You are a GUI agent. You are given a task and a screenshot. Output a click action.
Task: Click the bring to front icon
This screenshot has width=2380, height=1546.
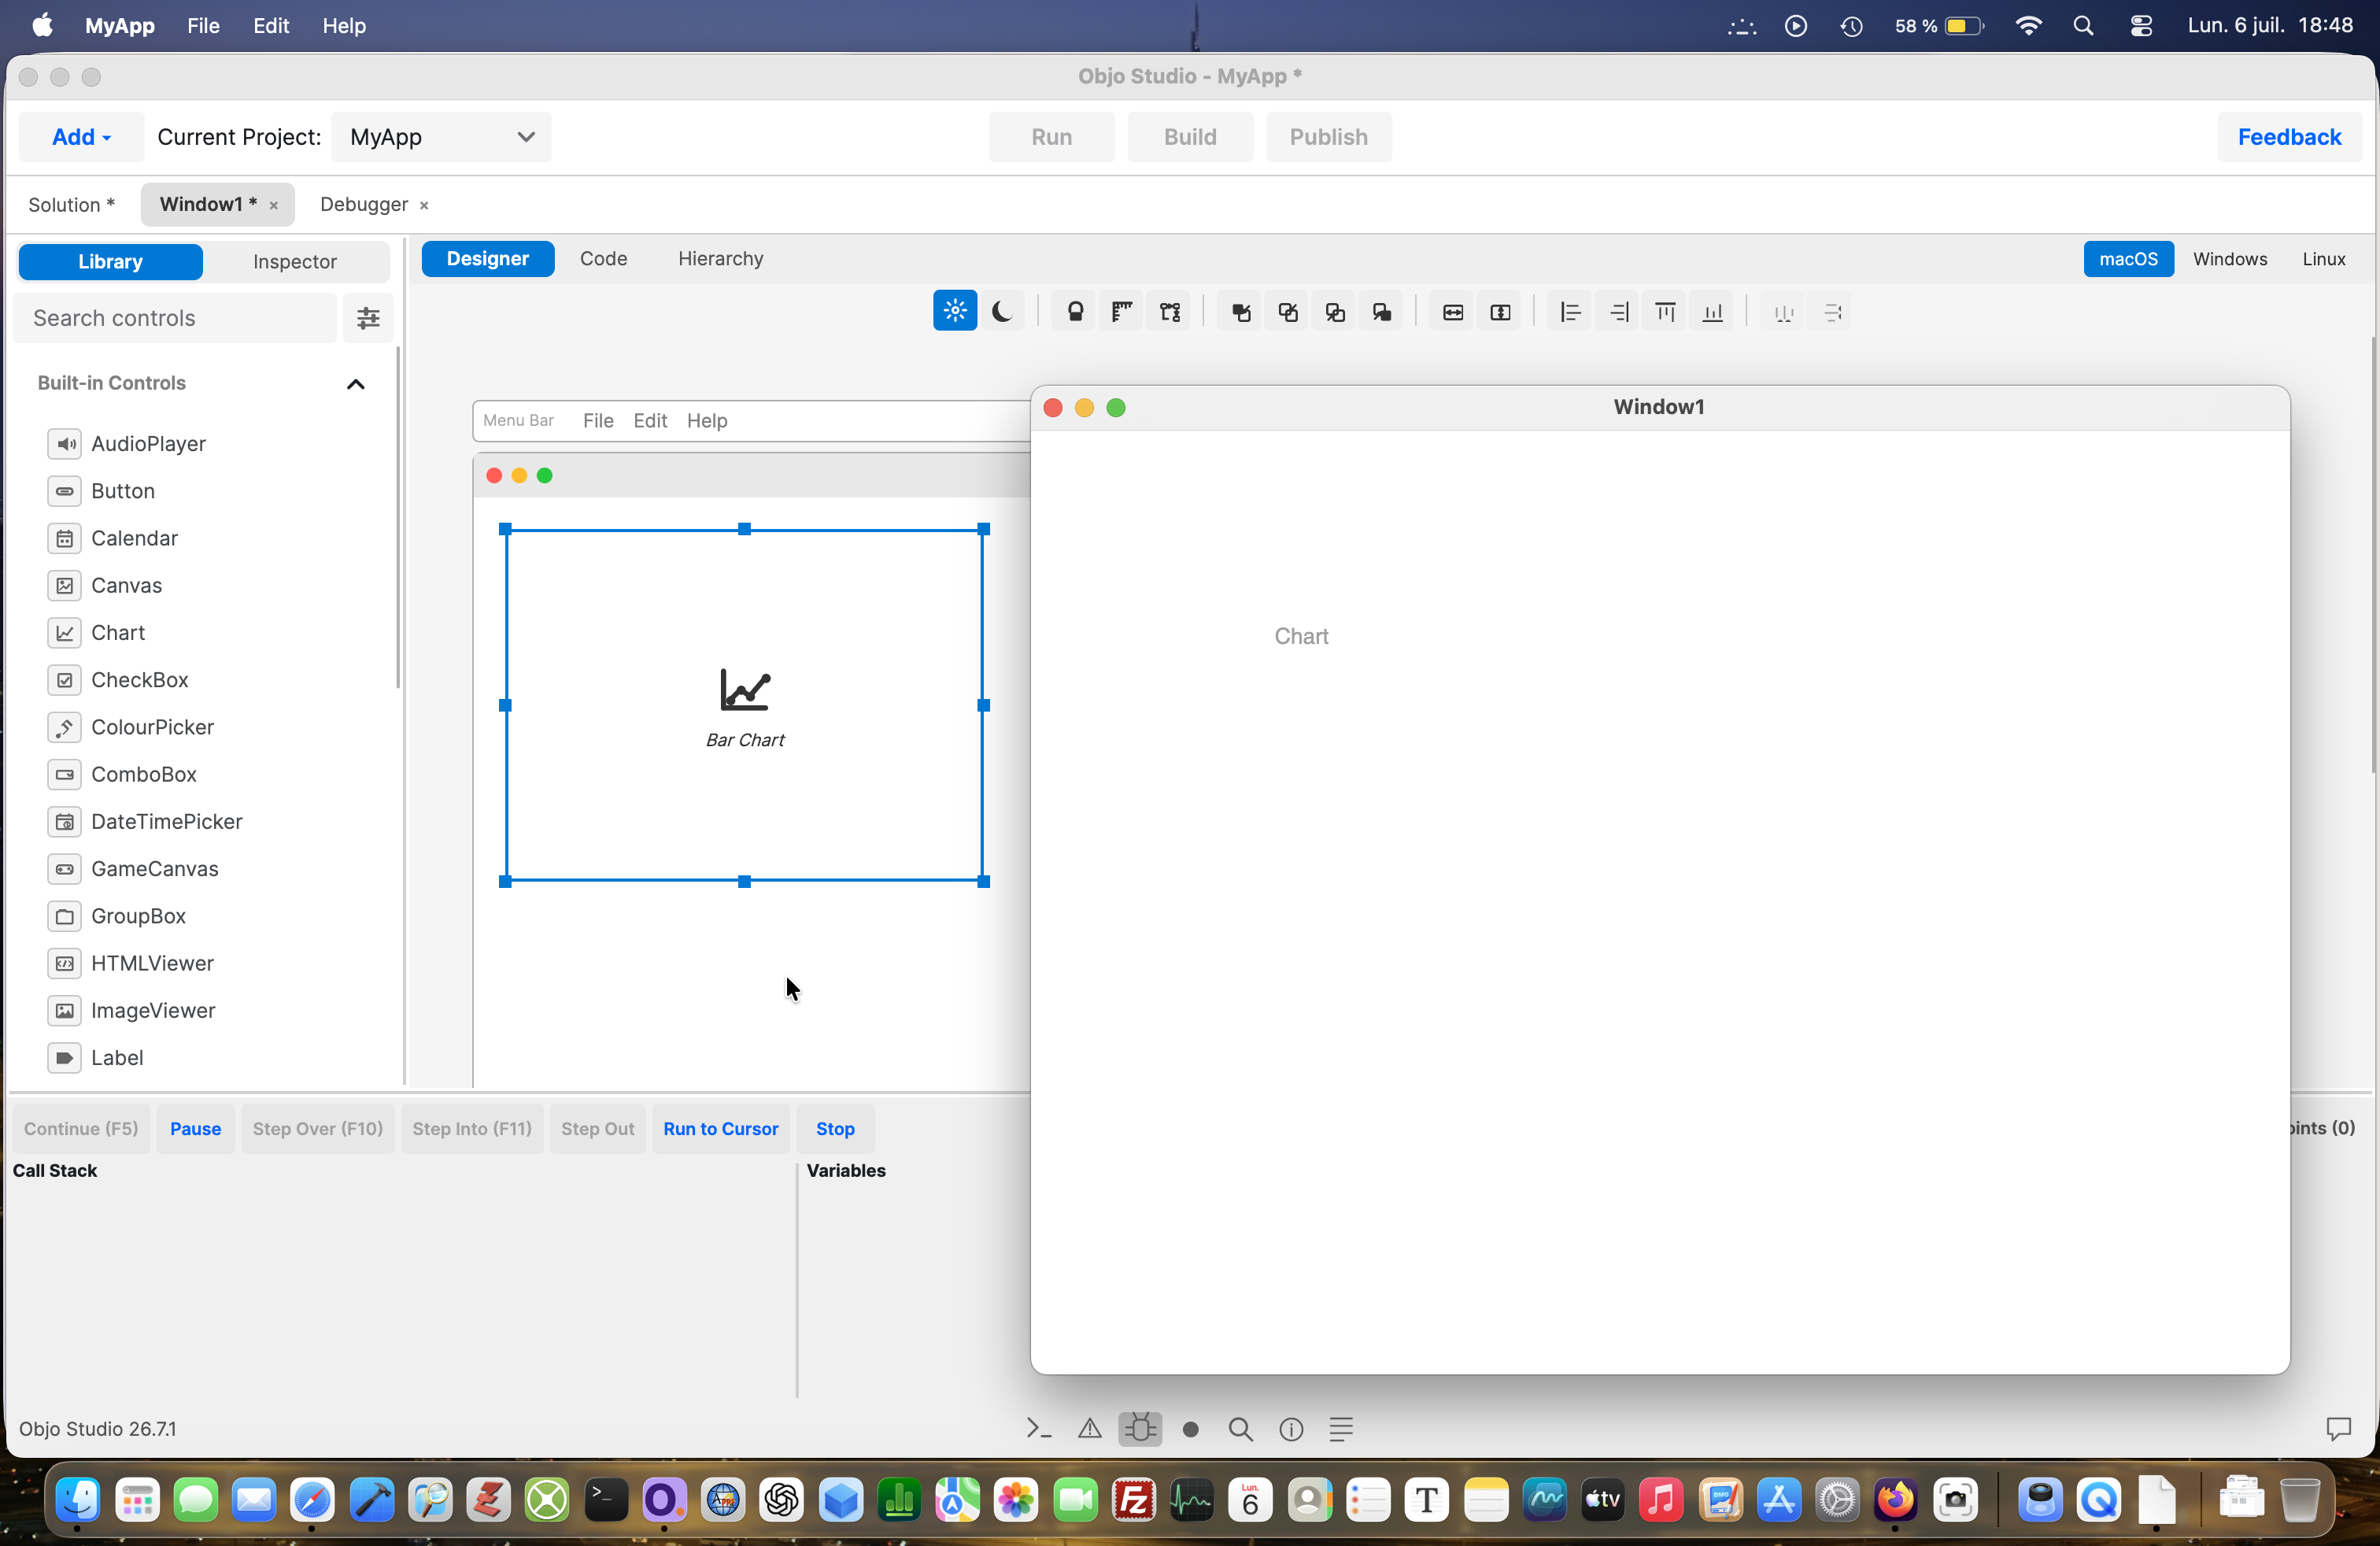tap(1241, 312)
